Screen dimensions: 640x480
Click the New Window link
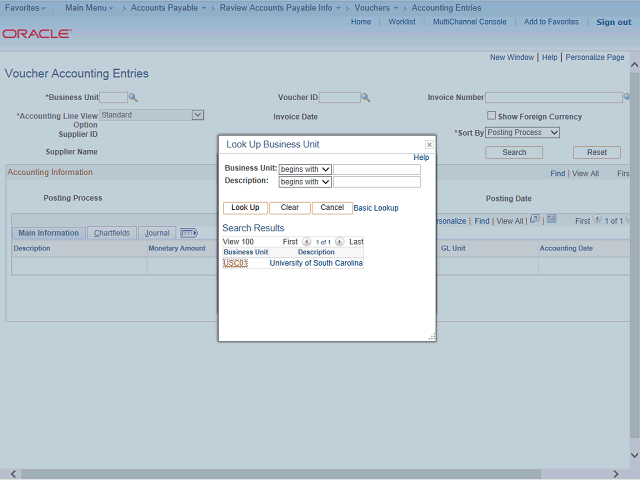(512, 58)
